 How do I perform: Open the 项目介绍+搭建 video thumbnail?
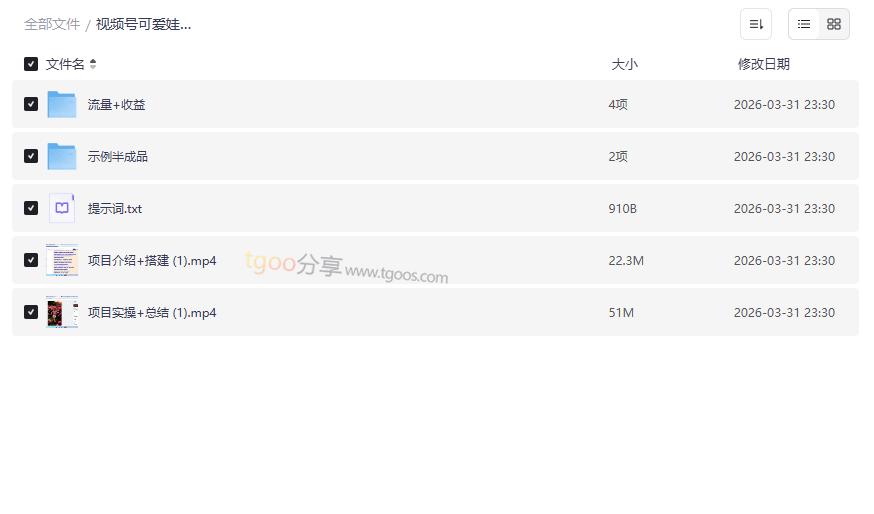point(62,260)
